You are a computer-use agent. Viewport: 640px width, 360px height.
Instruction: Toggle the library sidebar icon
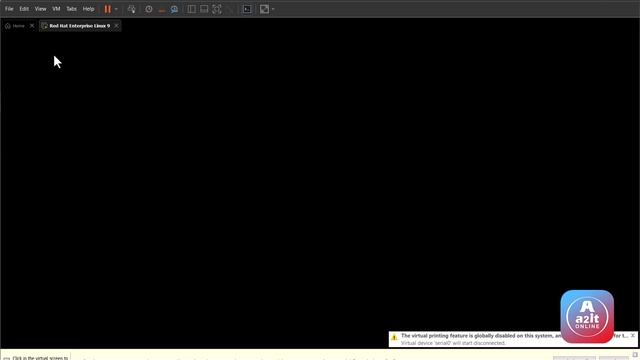pos(191,9)
